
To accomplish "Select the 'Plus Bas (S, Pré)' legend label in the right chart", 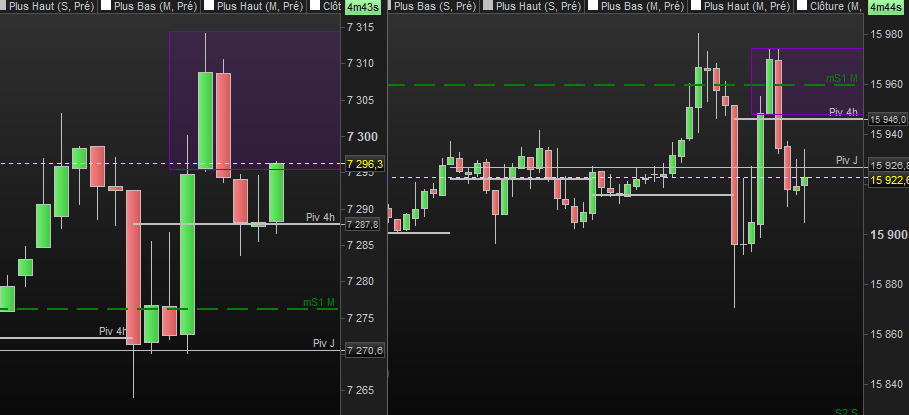I will [x=434, y=6].
